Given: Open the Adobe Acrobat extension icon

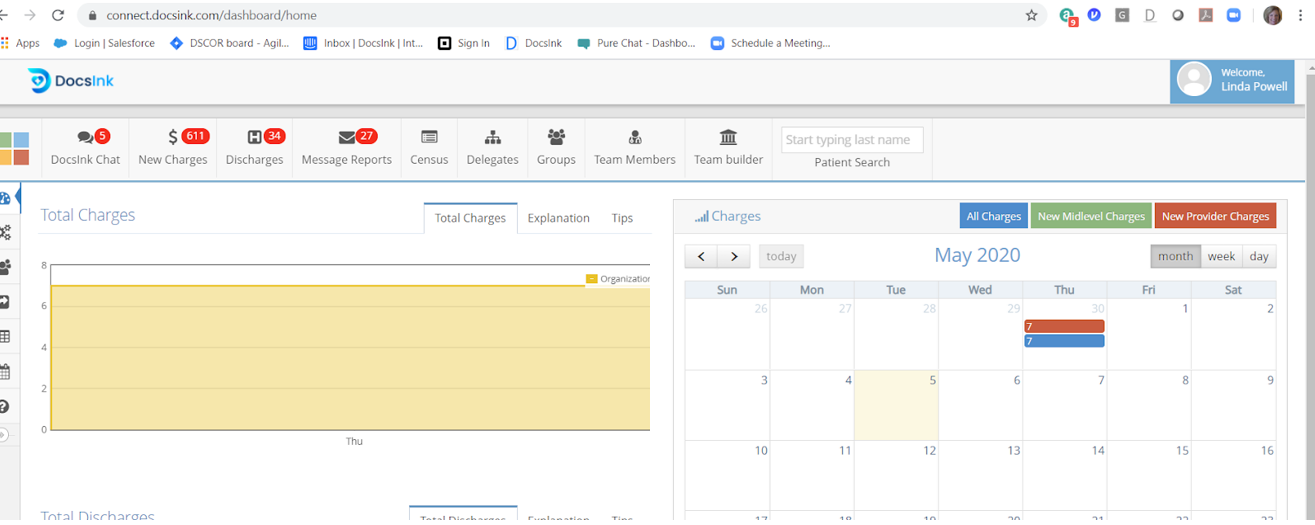Looking at the screenshot, I should (x=1206, y=15).
